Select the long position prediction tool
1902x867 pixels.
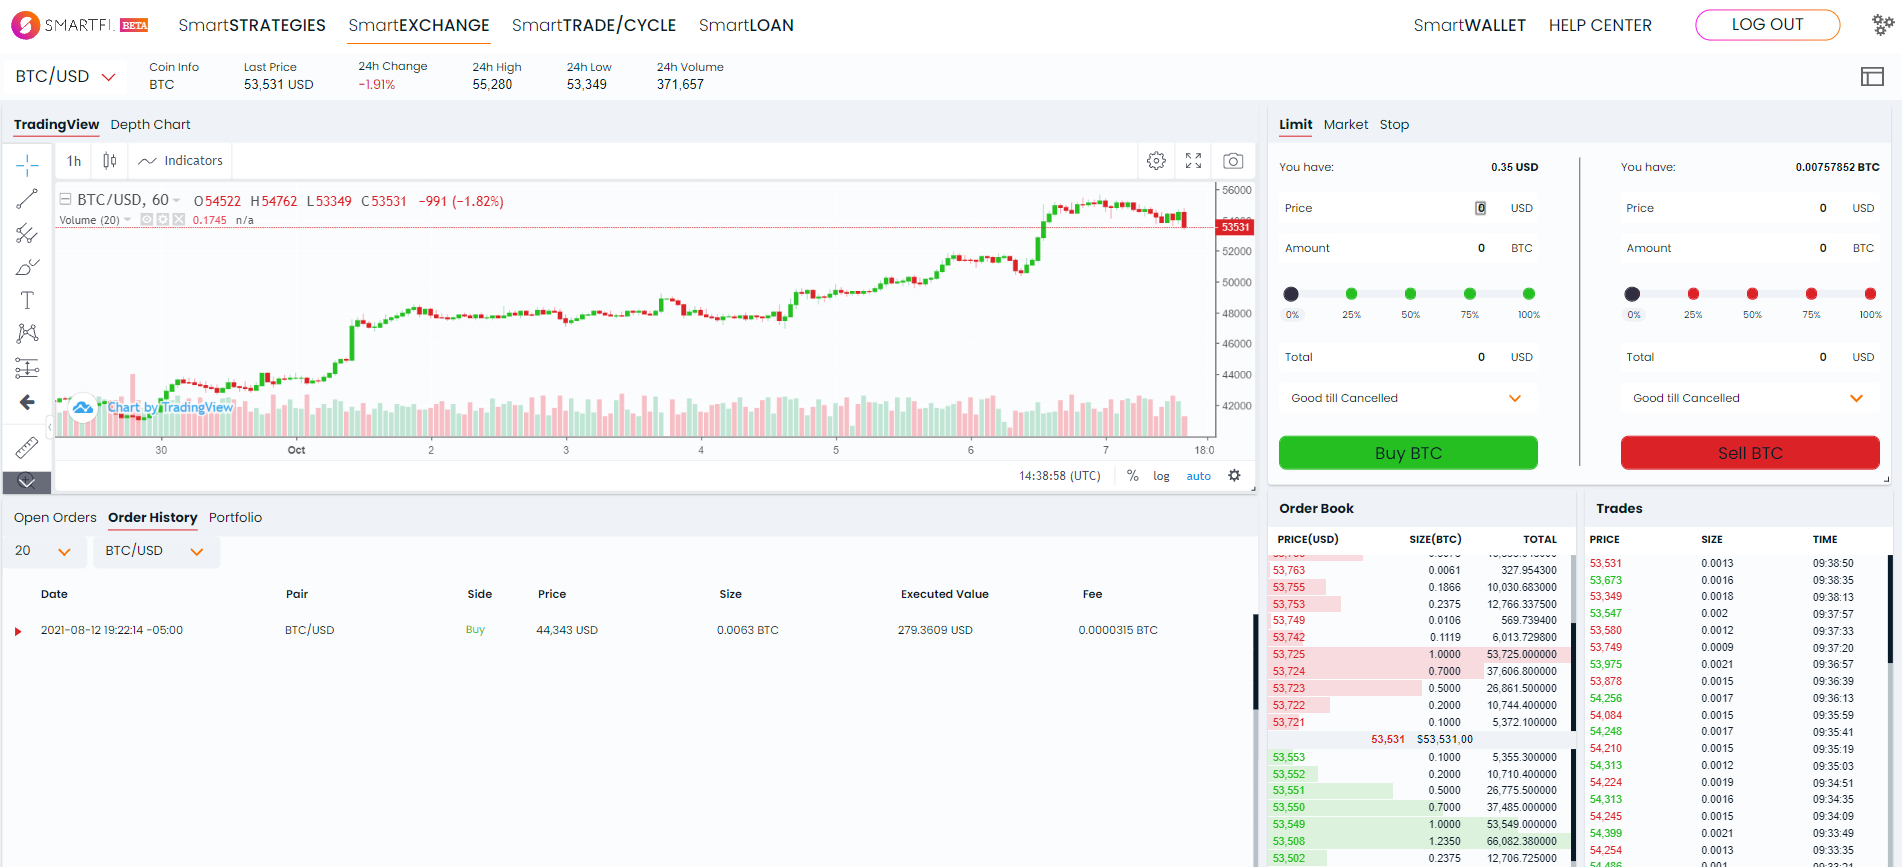[27, 368]
